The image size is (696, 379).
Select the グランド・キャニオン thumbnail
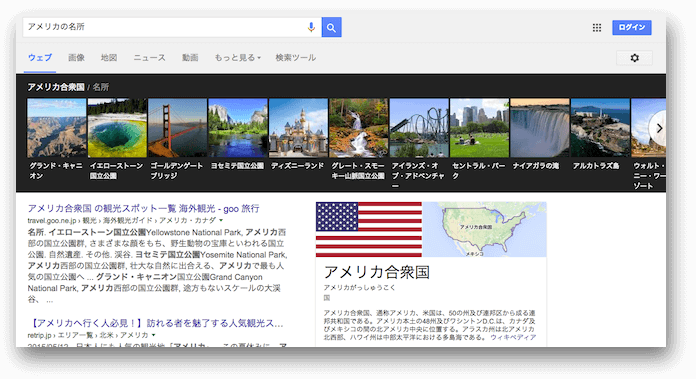[57, 128]
